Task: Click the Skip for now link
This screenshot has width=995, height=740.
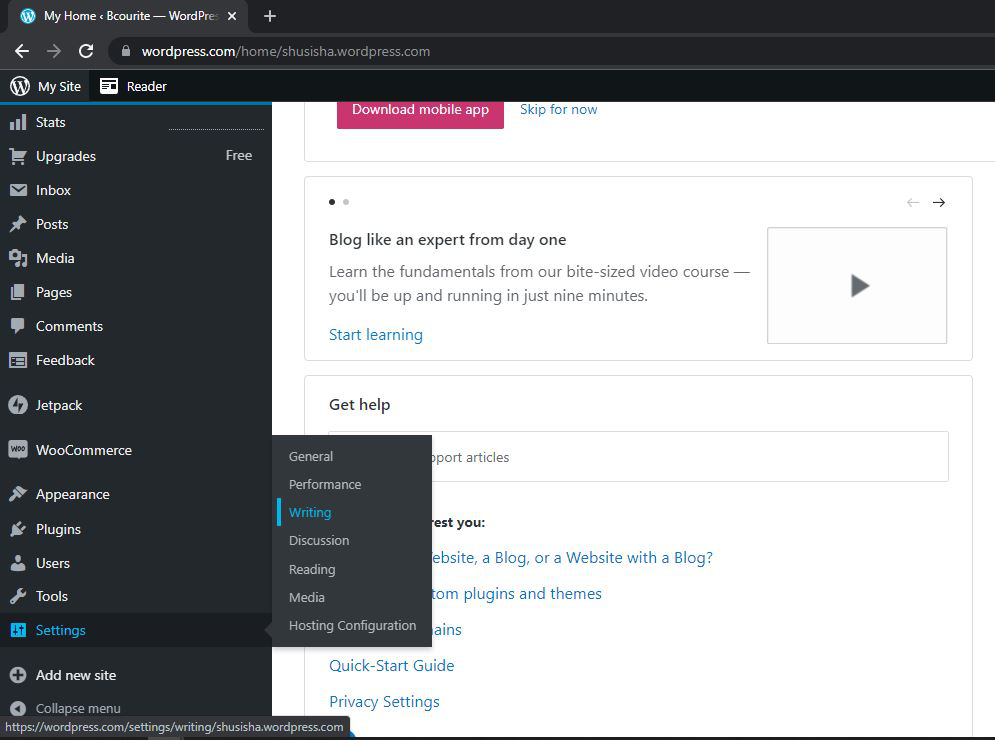Action: point(558,109)
